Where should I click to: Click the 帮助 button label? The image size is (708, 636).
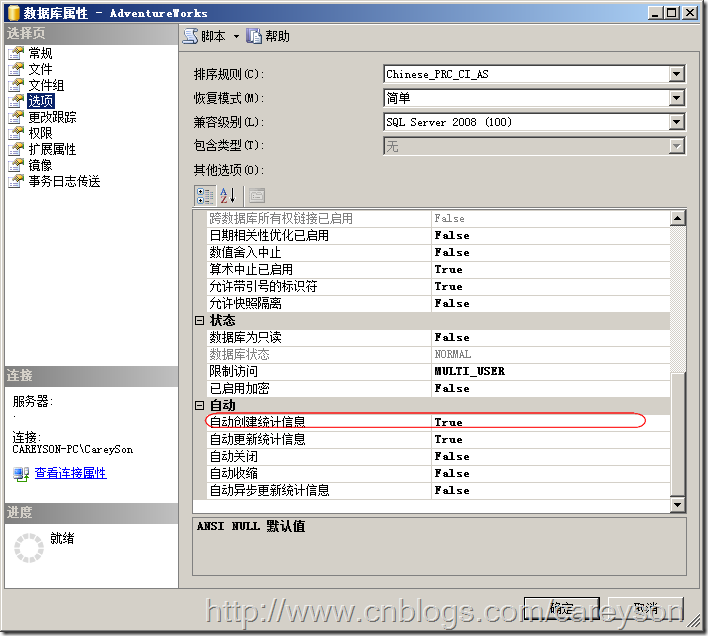pos(277,36)
